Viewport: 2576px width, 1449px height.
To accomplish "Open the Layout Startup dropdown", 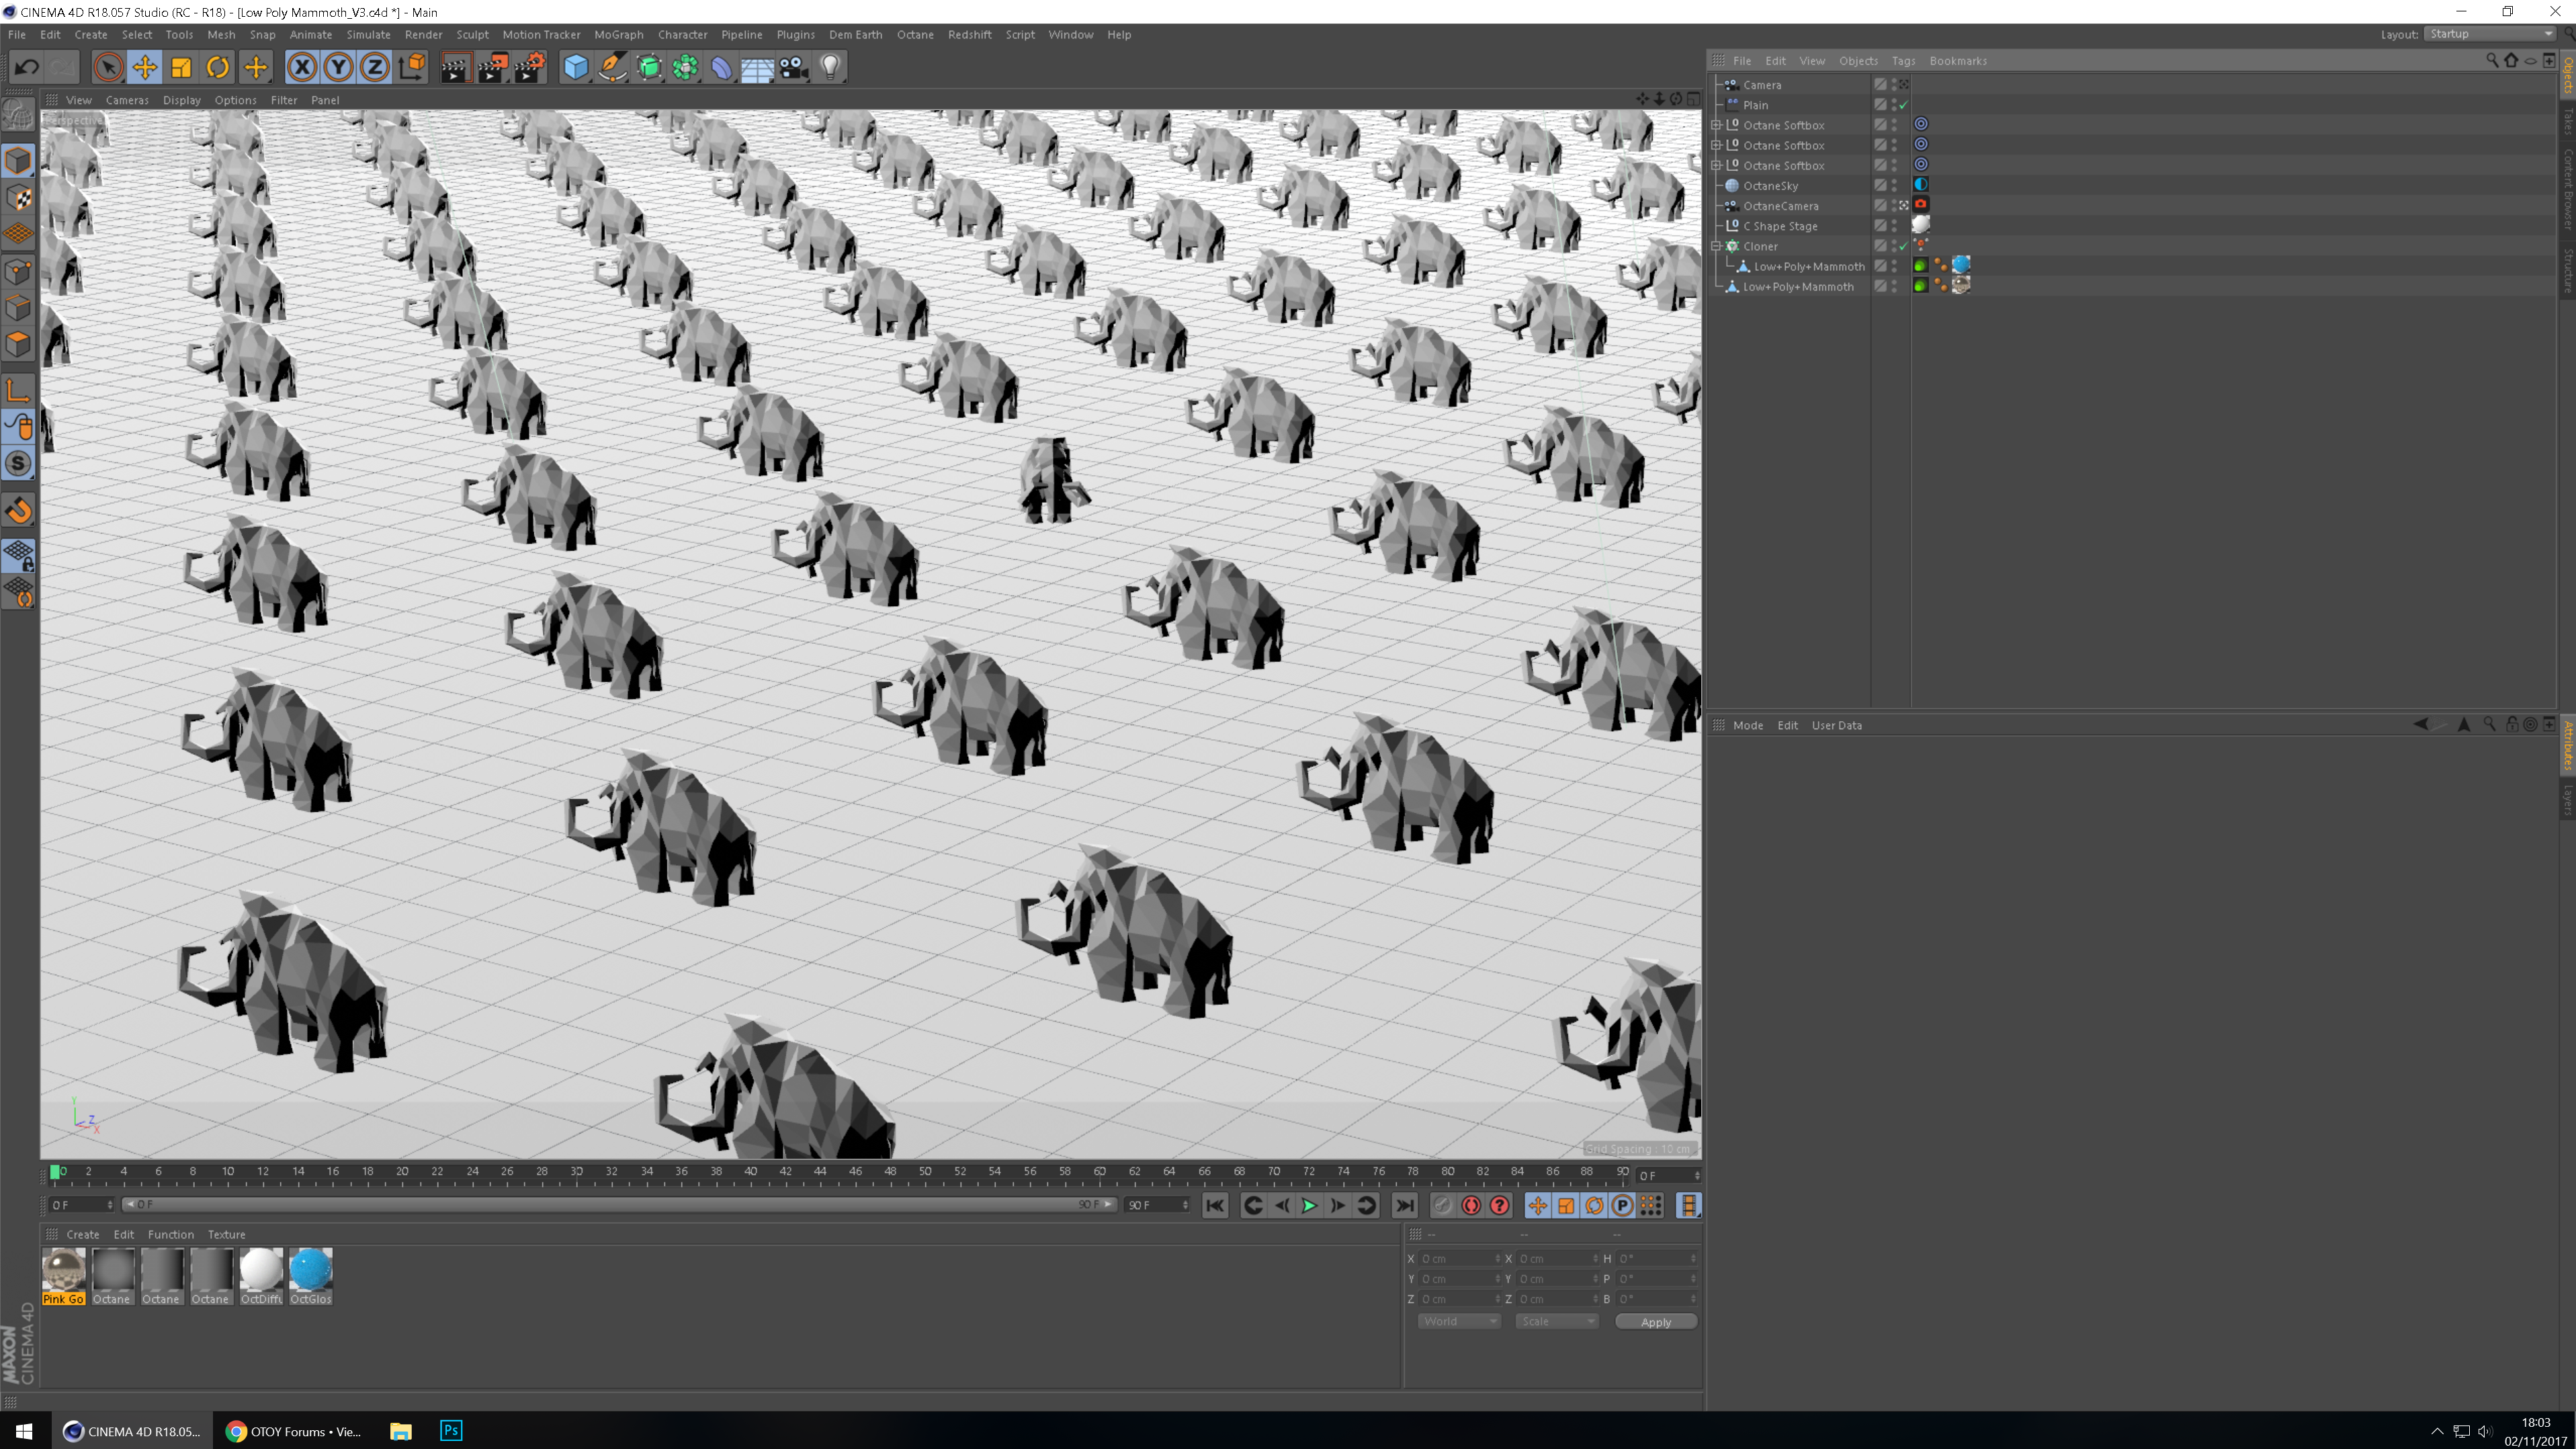I will (2491, 34).
